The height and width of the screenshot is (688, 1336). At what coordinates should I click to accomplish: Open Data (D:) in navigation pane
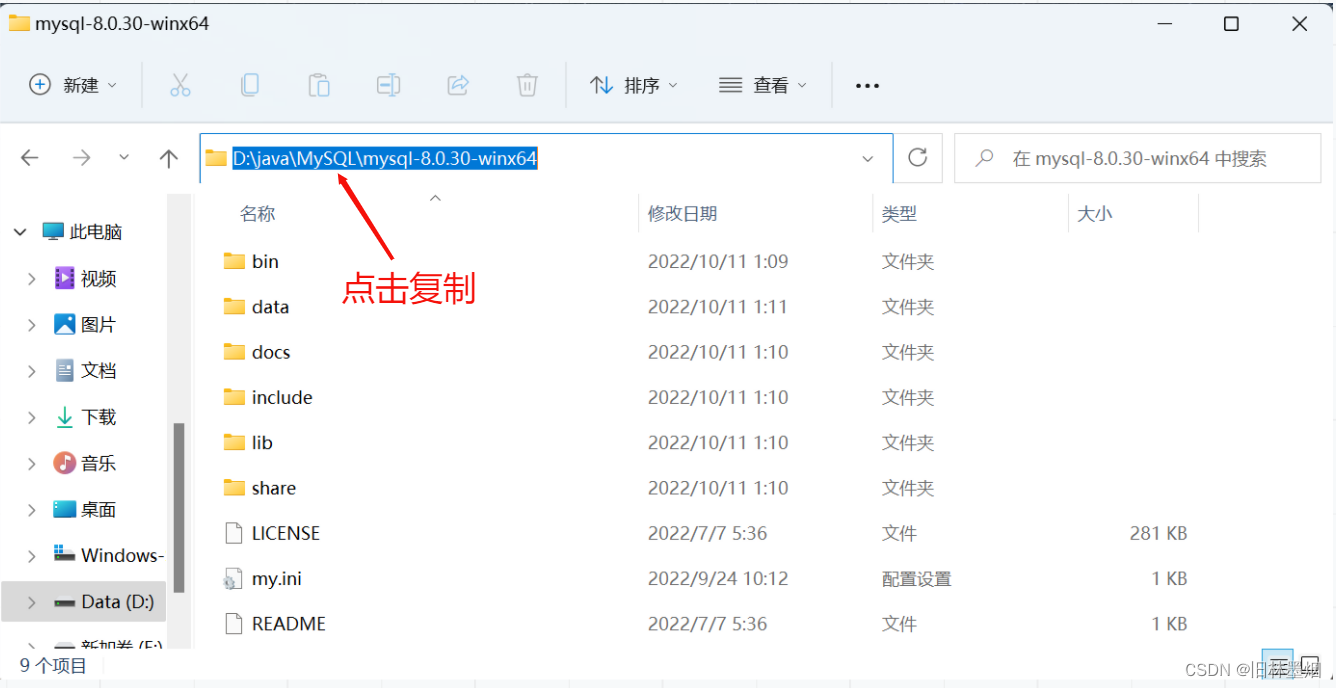pos(117,602)
